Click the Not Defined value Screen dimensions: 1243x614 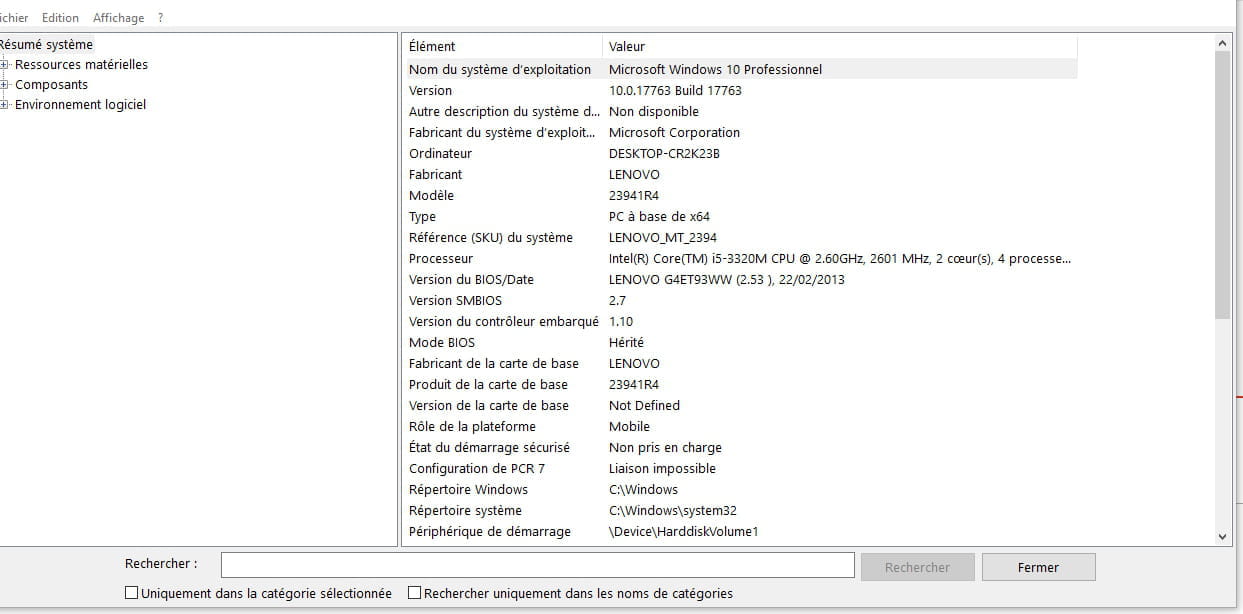pos(644,405)
